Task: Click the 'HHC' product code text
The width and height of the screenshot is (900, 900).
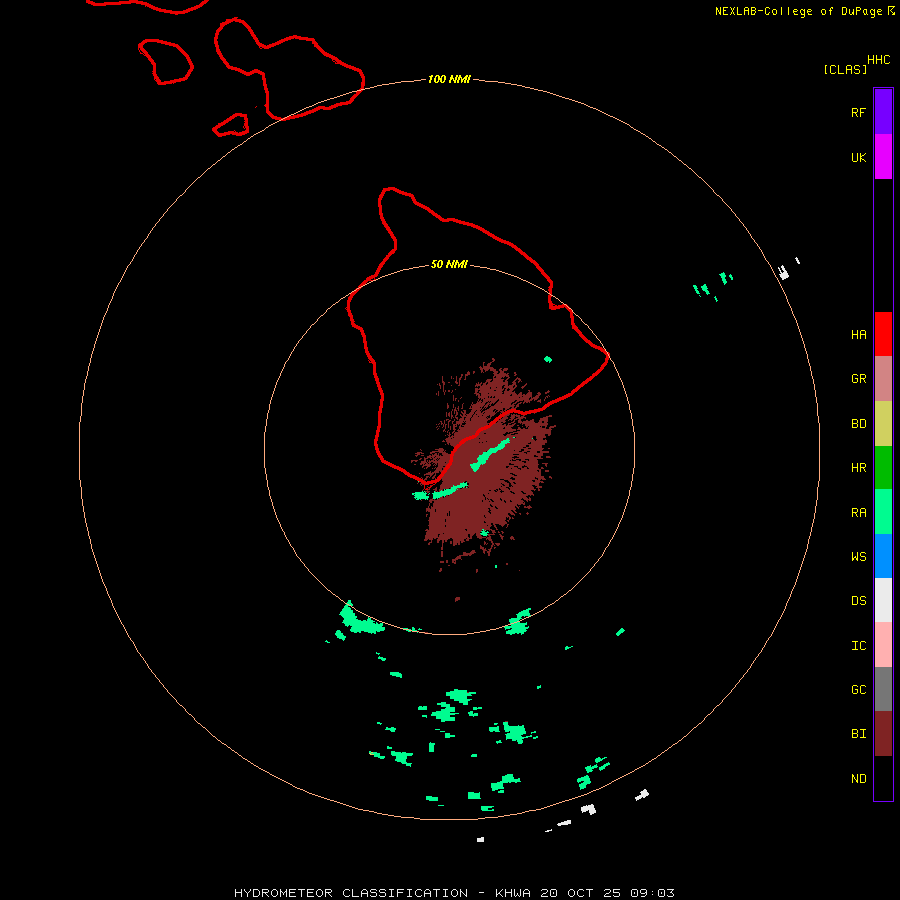Action: click(x=878, y=60)
